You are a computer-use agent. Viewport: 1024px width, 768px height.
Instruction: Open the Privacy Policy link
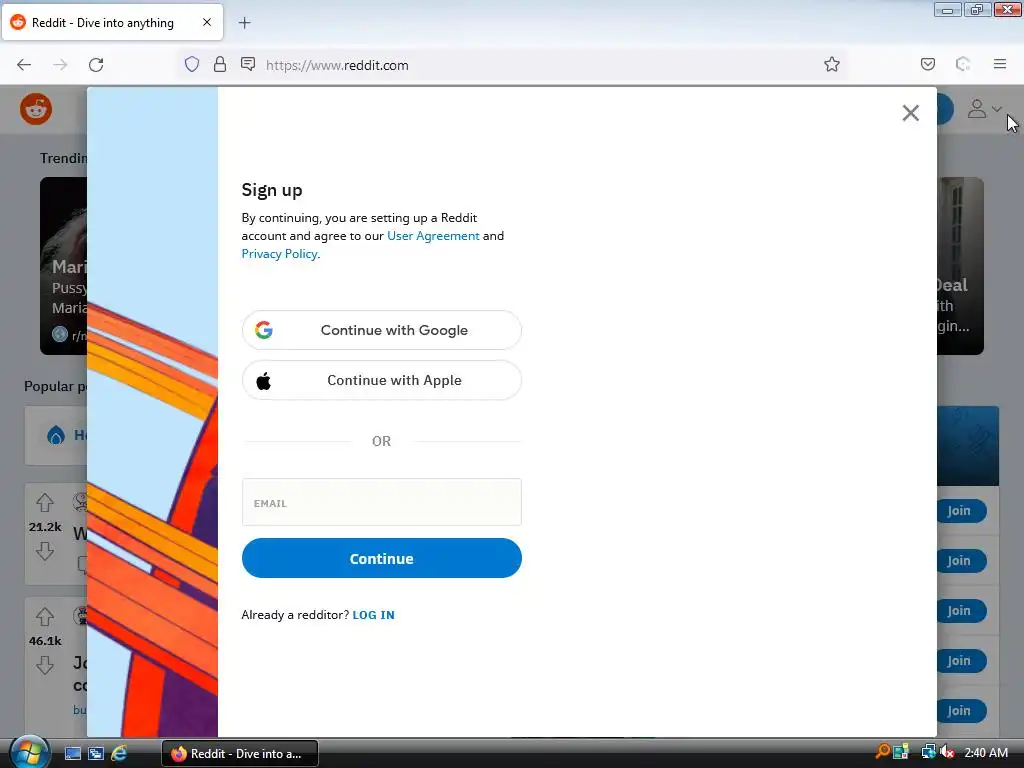pos(280,254)
